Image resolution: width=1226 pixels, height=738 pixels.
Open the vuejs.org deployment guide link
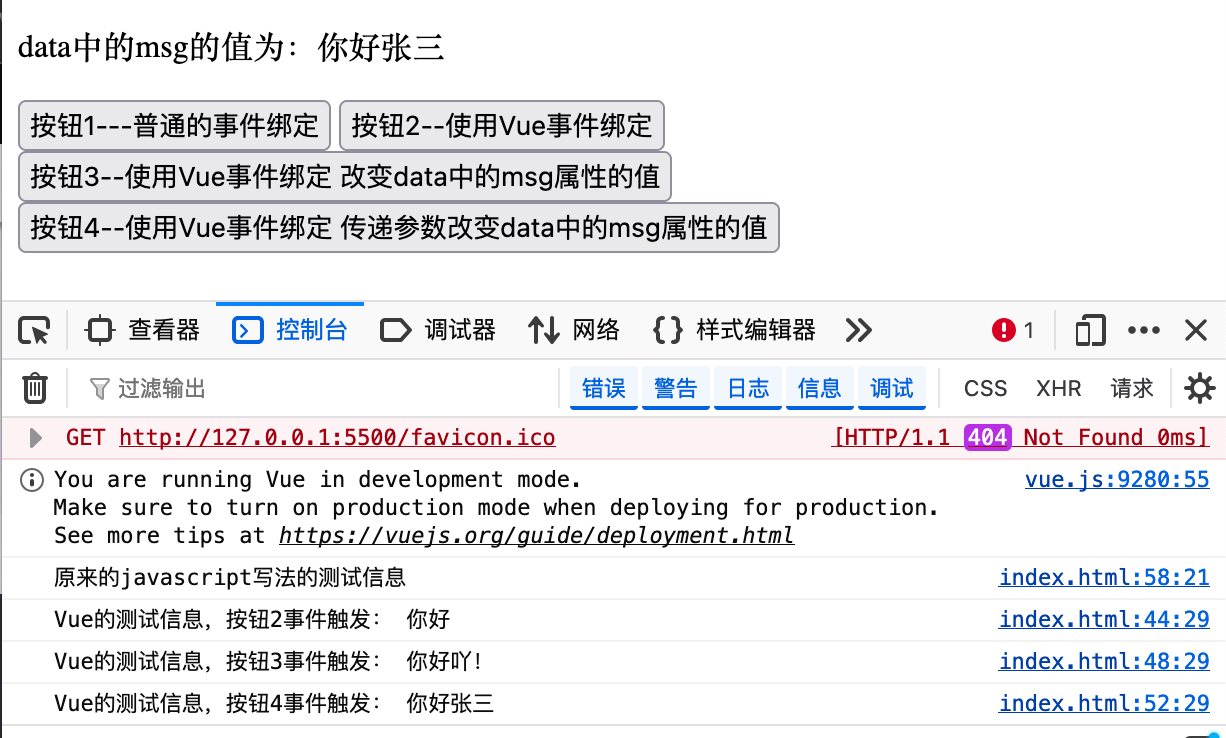click(x=536, y=536)
